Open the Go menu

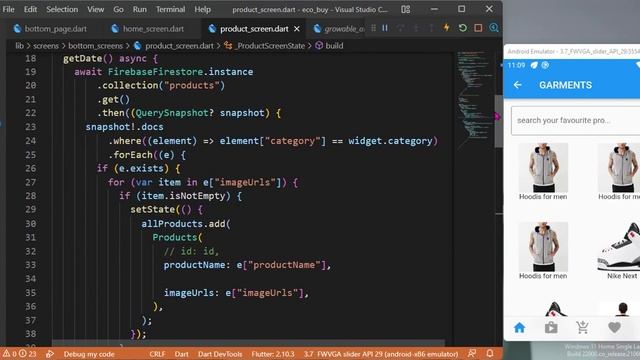[x=118, y=9]
